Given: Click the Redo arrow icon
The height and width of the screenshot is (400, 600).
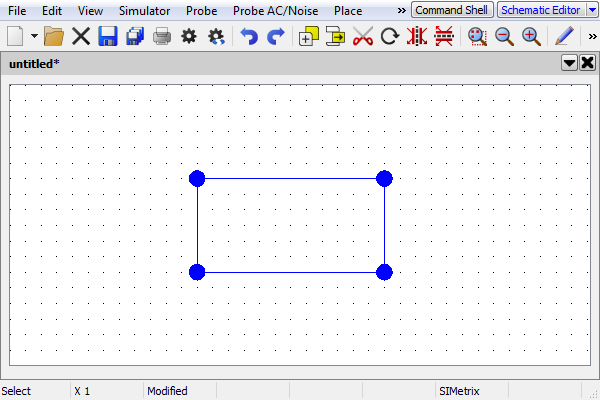Looking at the screenshot, I should 276,37.
